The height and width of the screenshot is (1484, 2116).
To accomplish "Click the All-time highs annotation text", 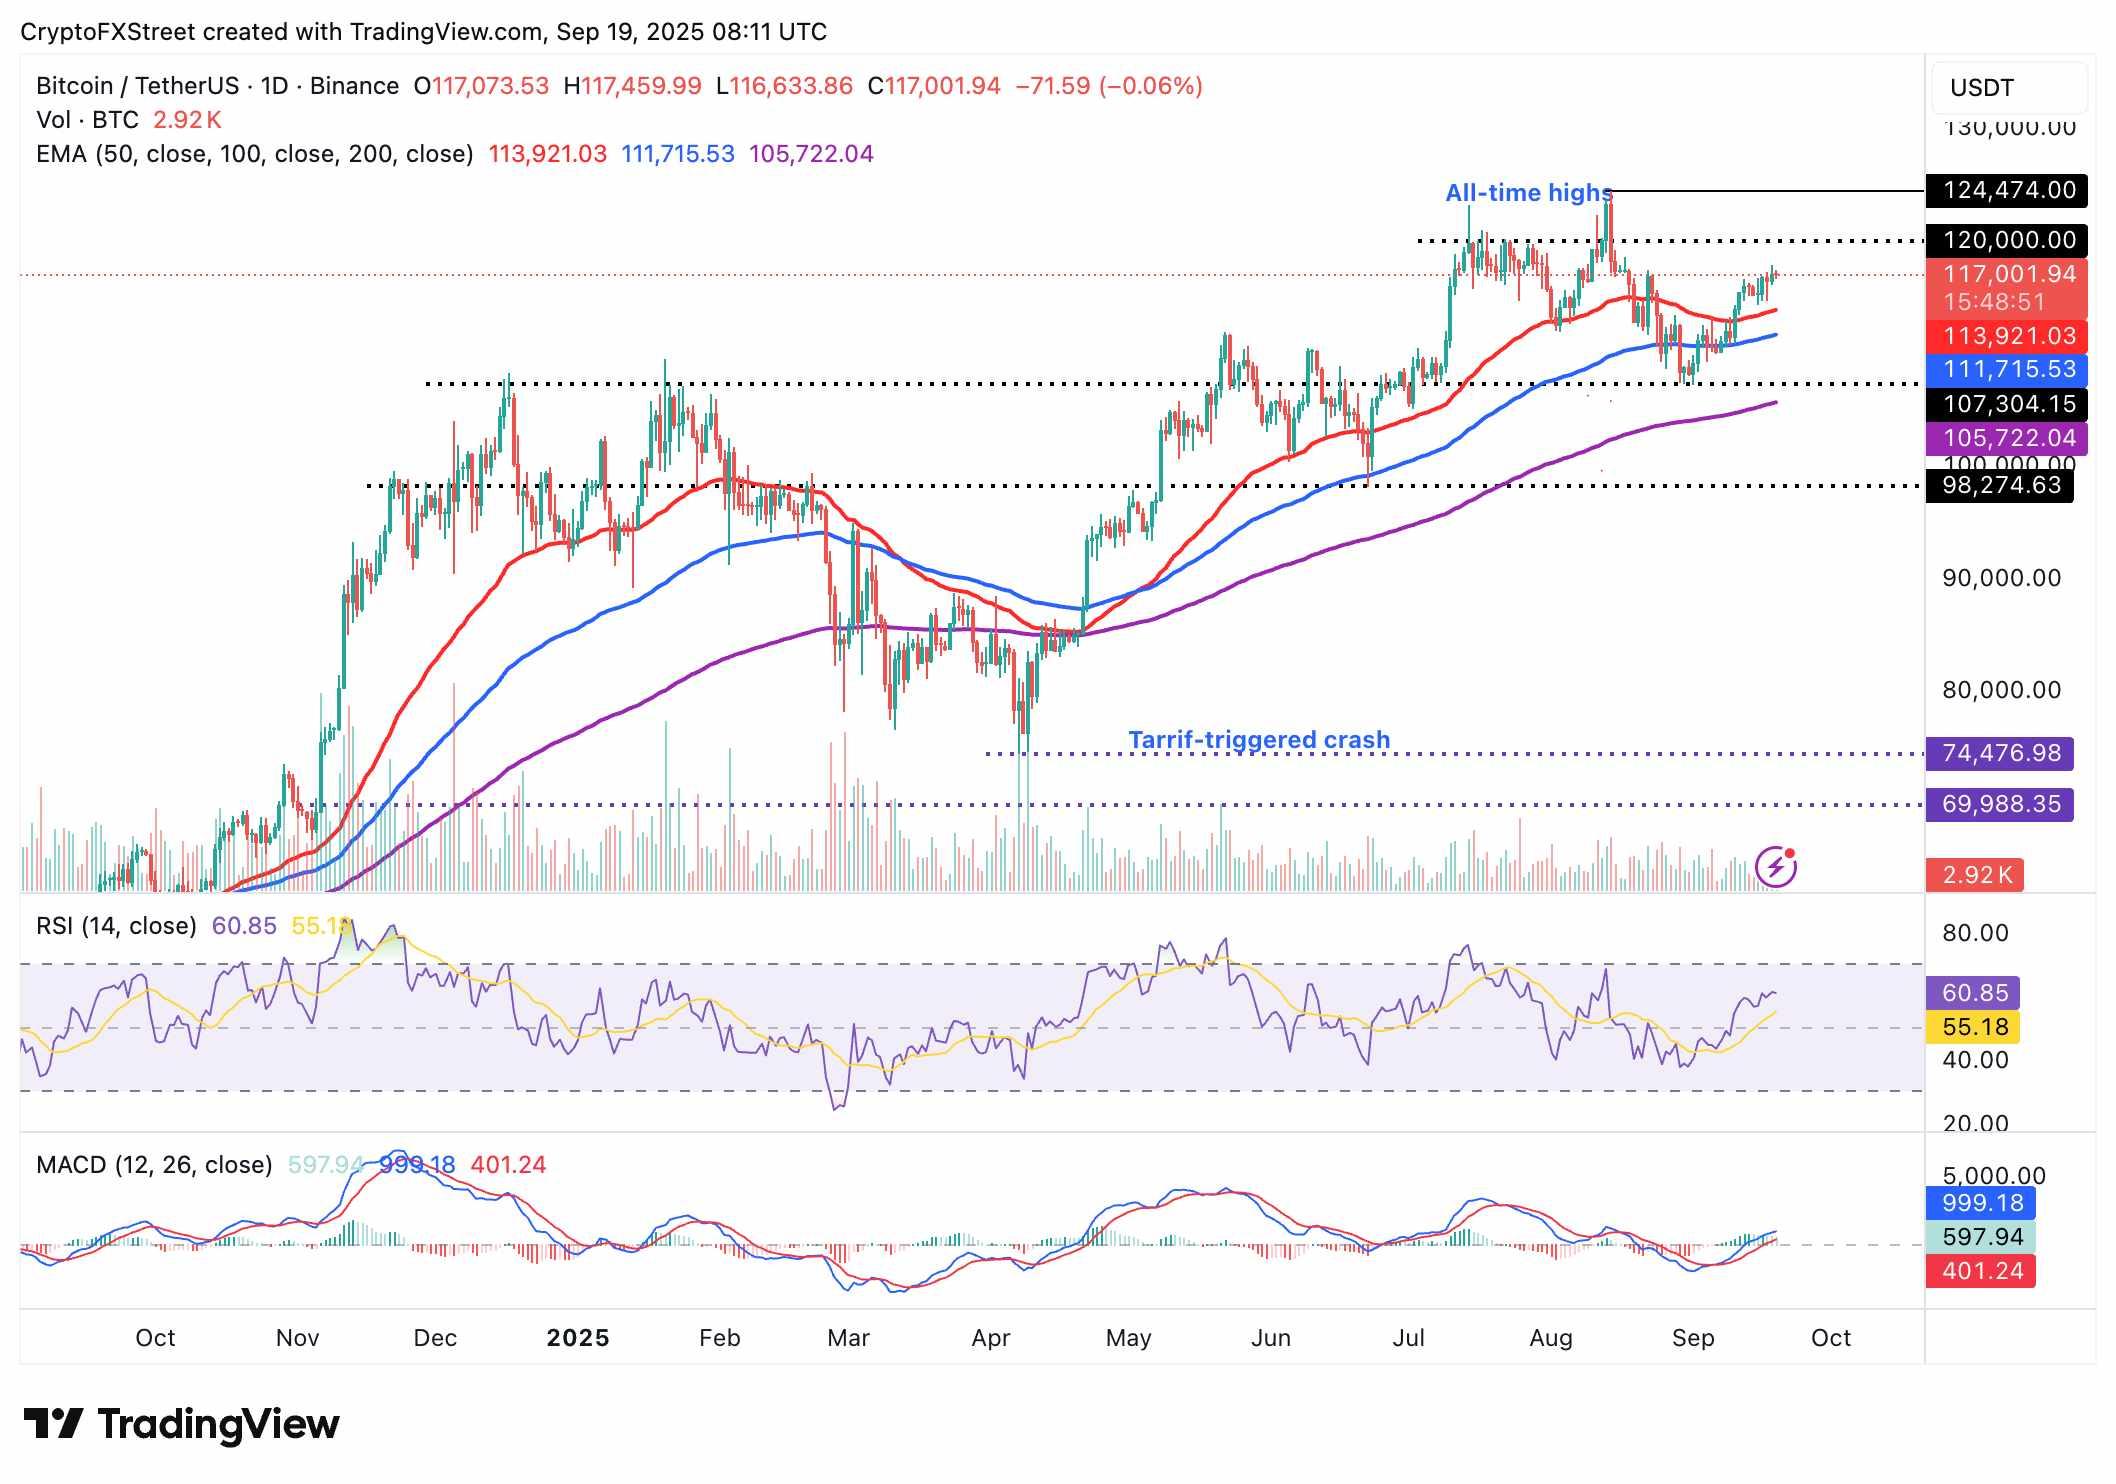I will [1528, 193].
